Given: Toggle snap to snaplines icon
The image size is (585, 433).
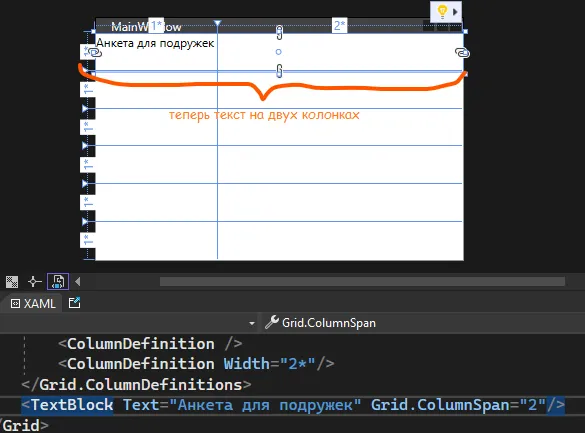Looking at the screenshot, I should tap(35, 282).
